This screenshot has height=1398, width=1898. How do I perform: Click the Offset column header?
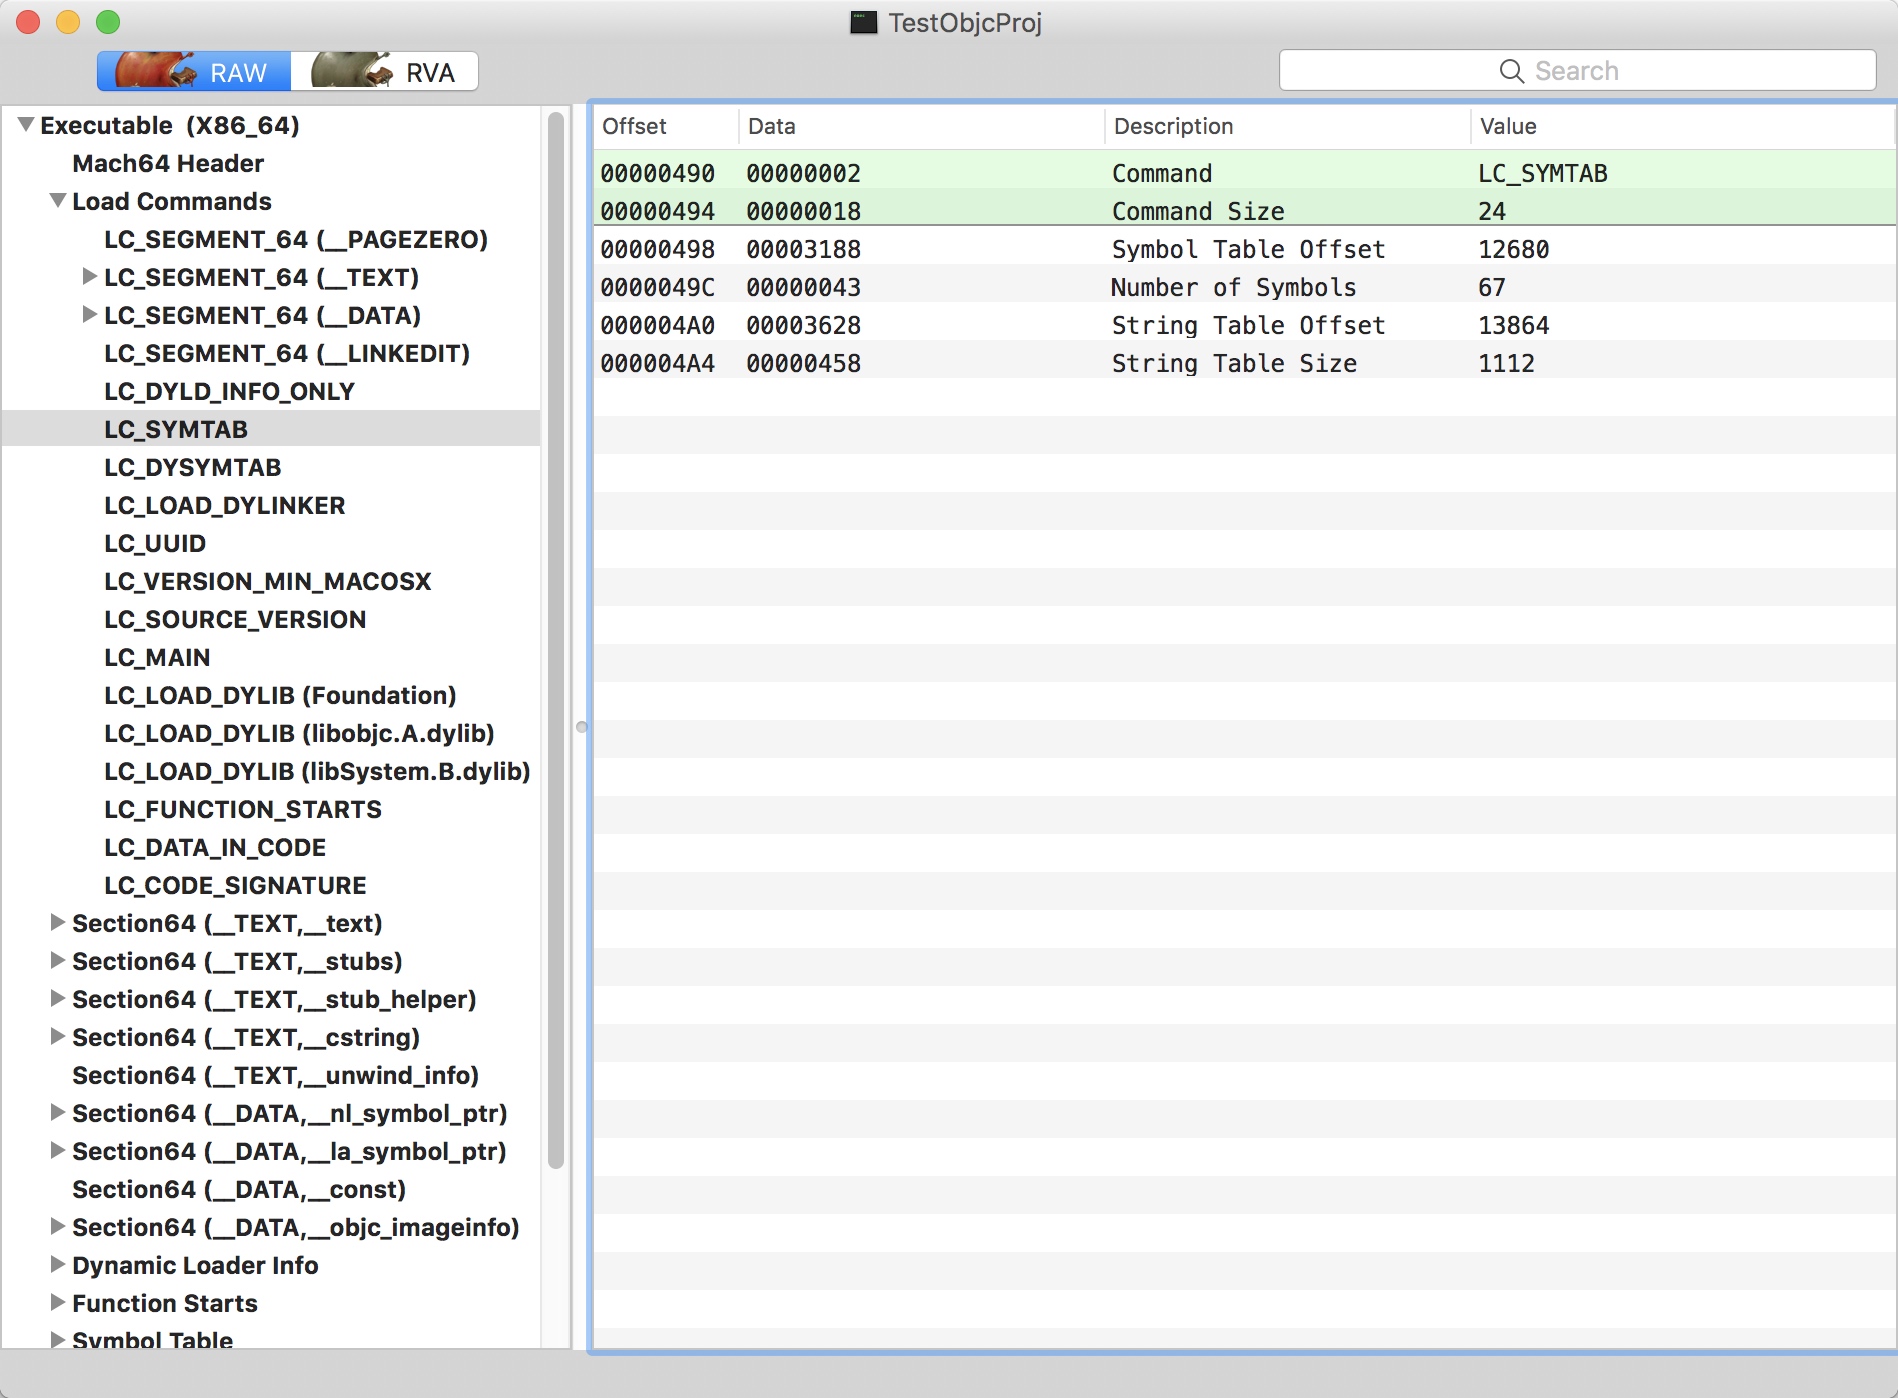click(x=634, y=126)
